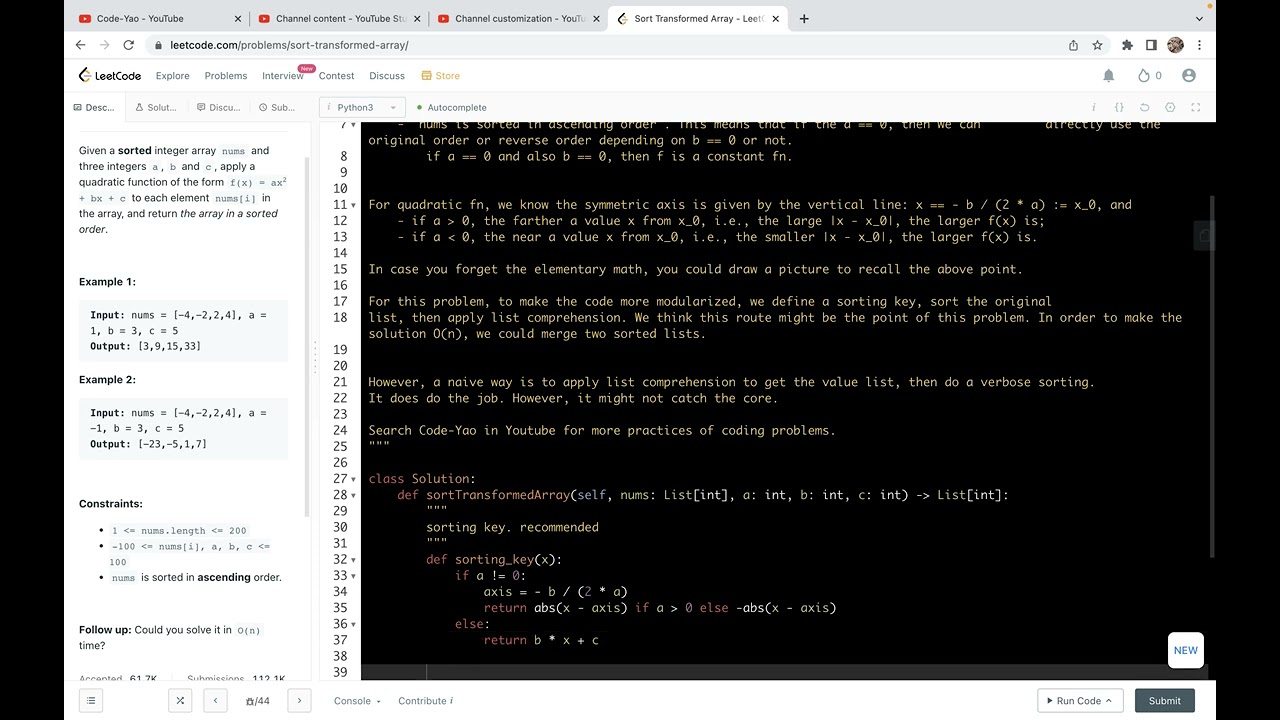This screenshot has height=720, width=1280.
Task: Click Run Code button
Action: pyautogui.click(x=1080, y=701)
